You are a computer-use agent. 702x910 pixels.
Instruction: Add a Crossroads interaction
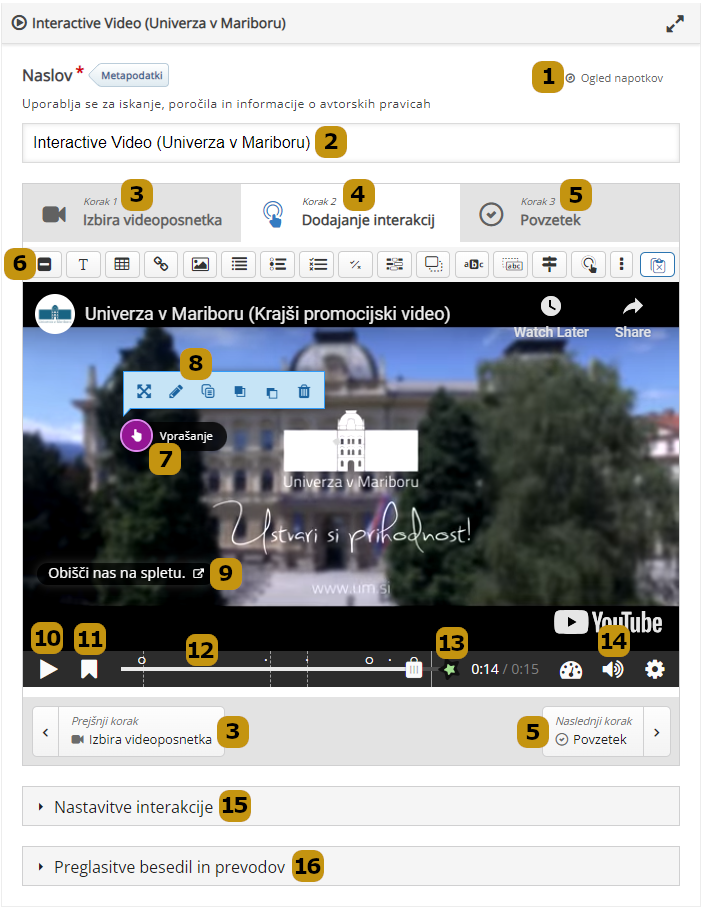[549, 265]
